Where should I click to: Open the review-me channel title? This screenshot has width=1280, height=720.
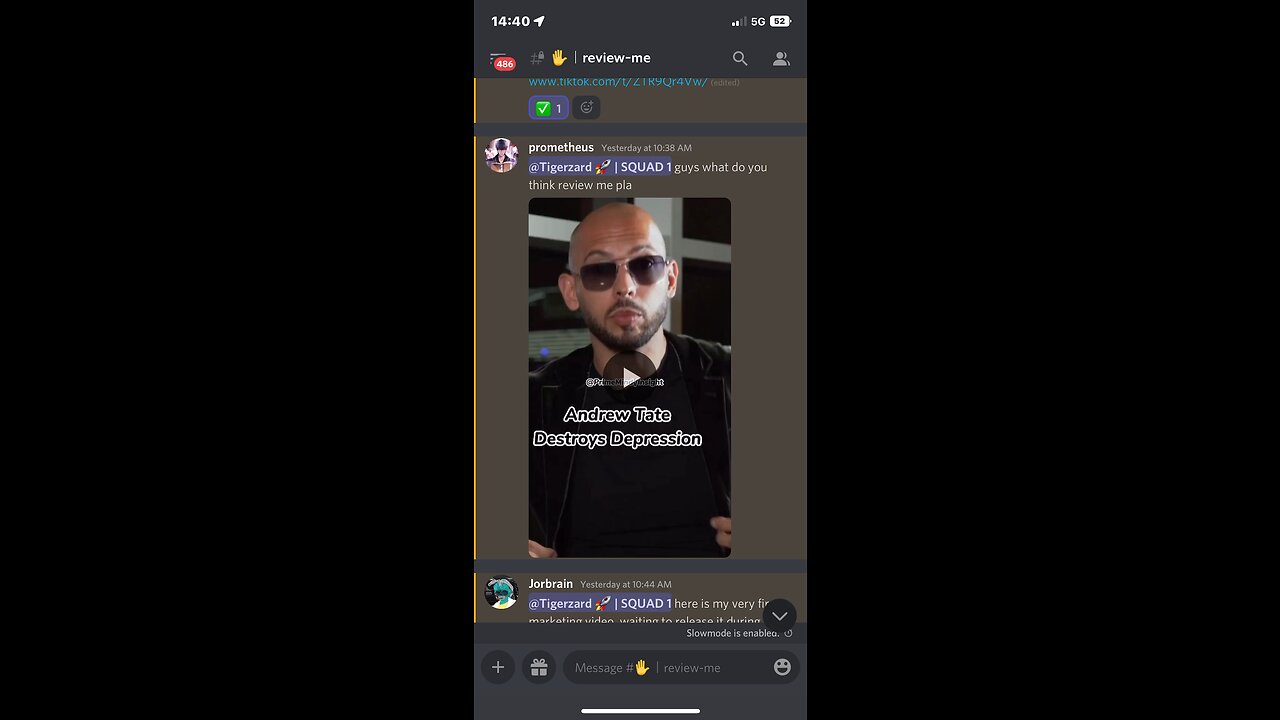[616, 58]
